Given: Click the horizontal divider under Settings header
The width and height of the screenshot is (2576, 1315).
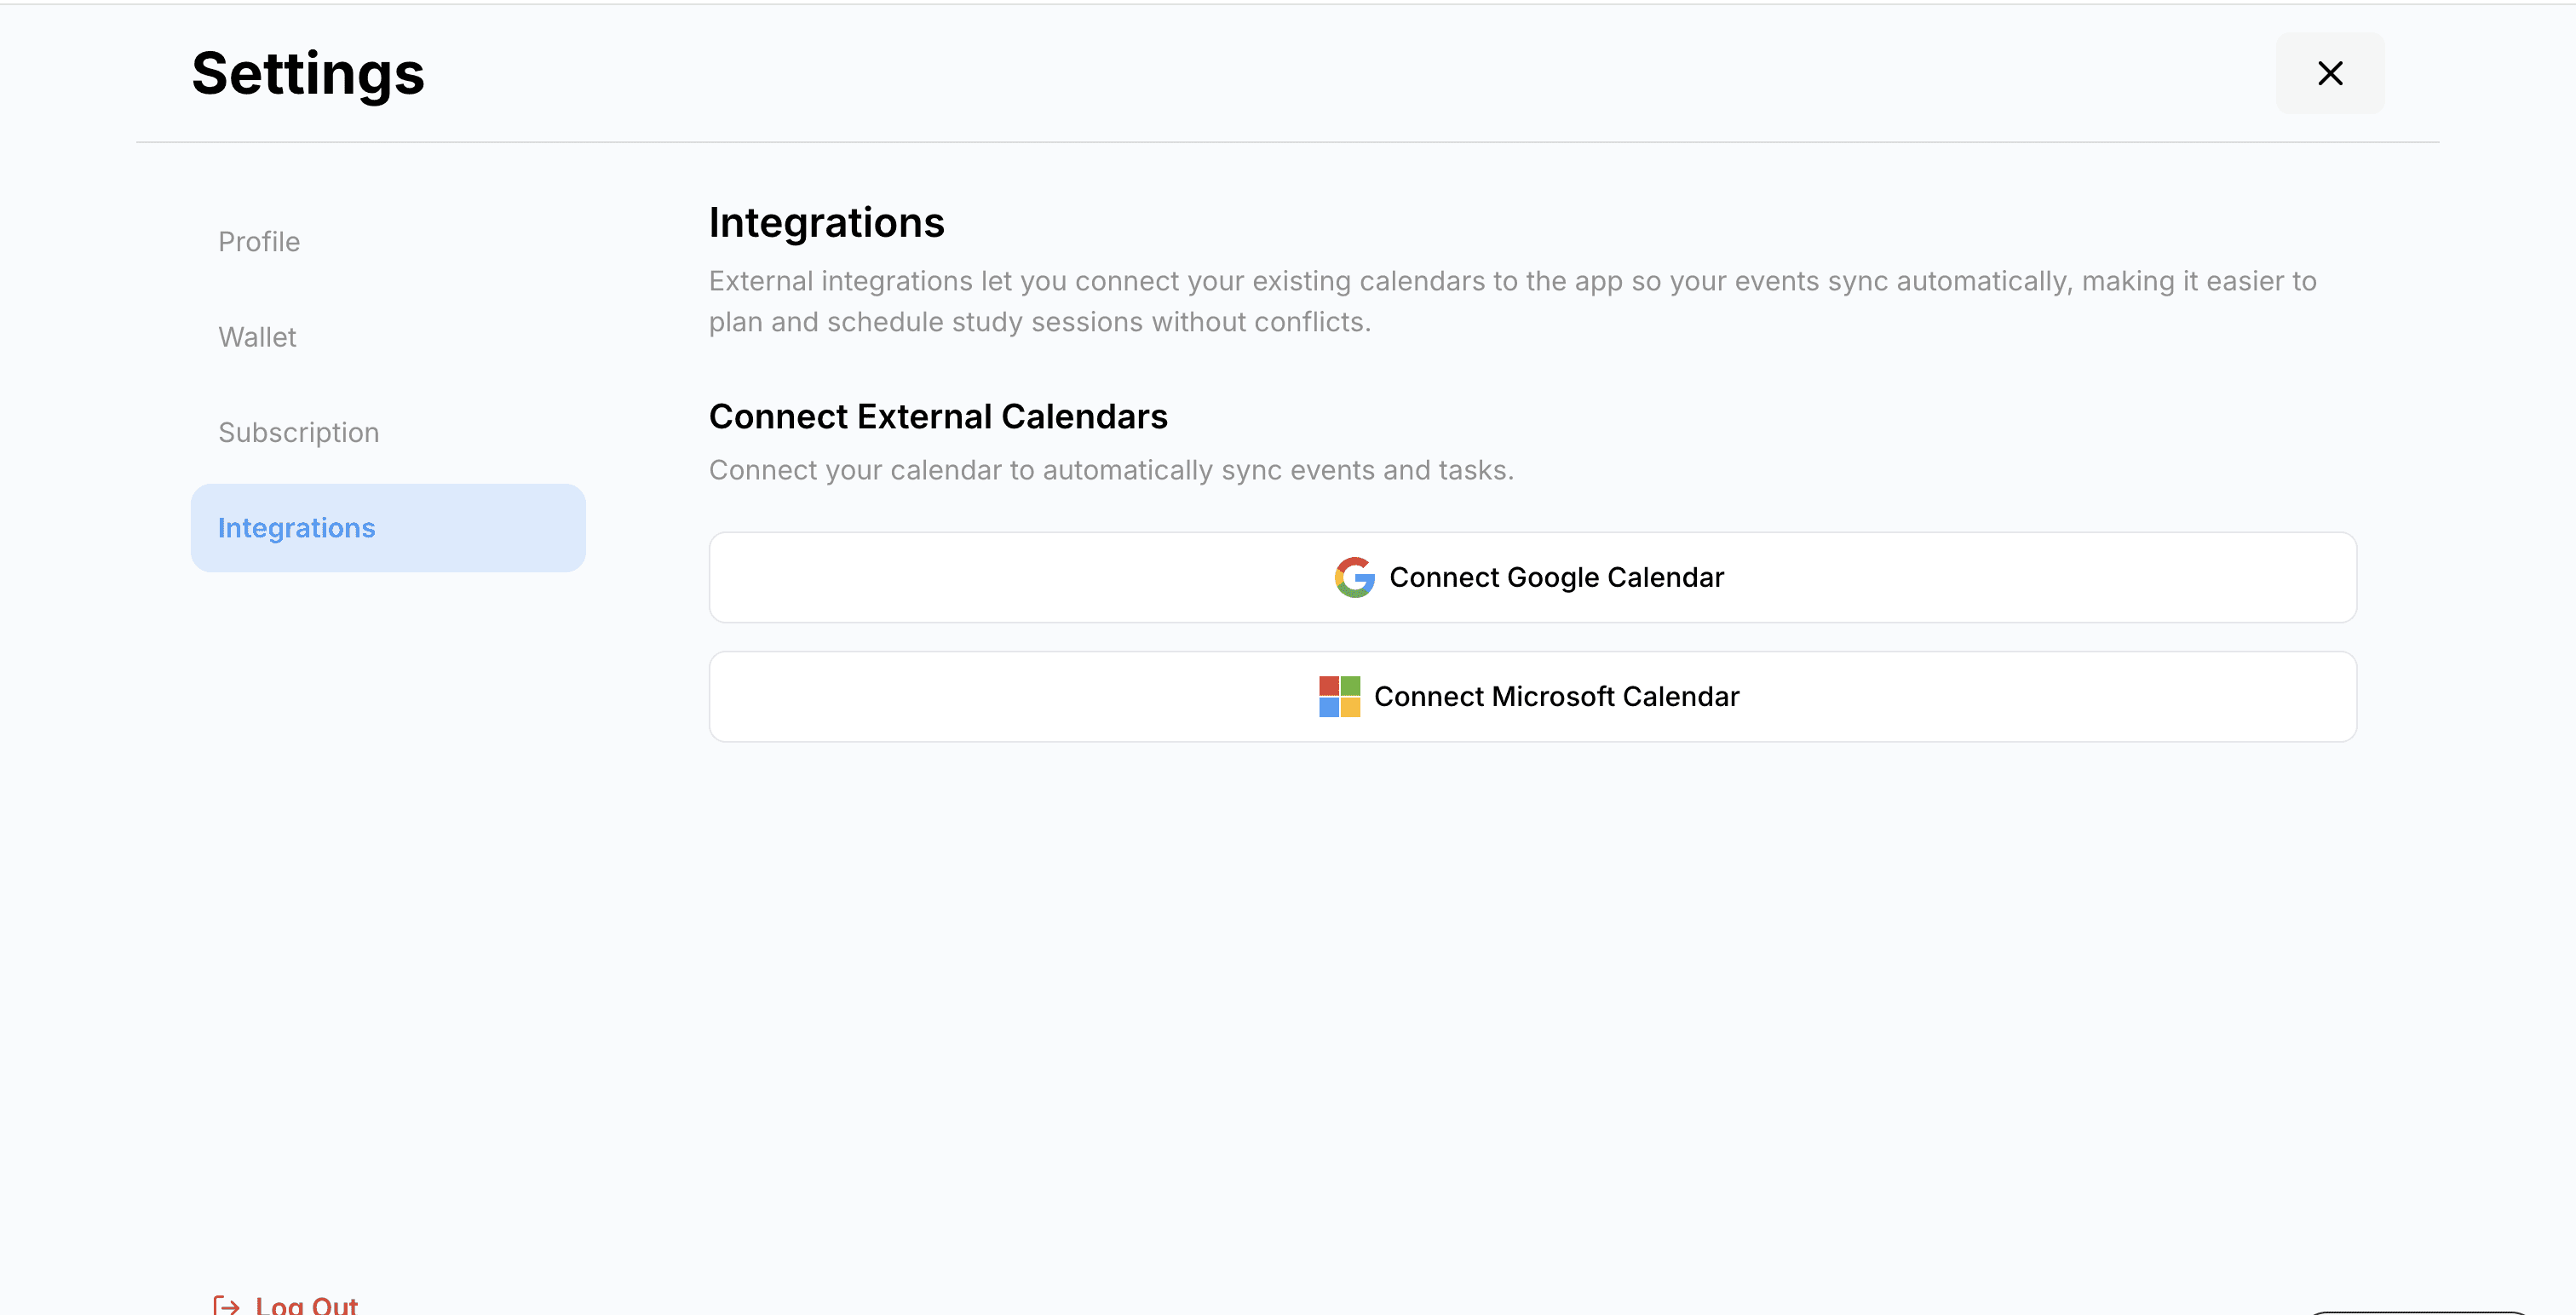Looking at the screenshot, I should coord(1287,142).
